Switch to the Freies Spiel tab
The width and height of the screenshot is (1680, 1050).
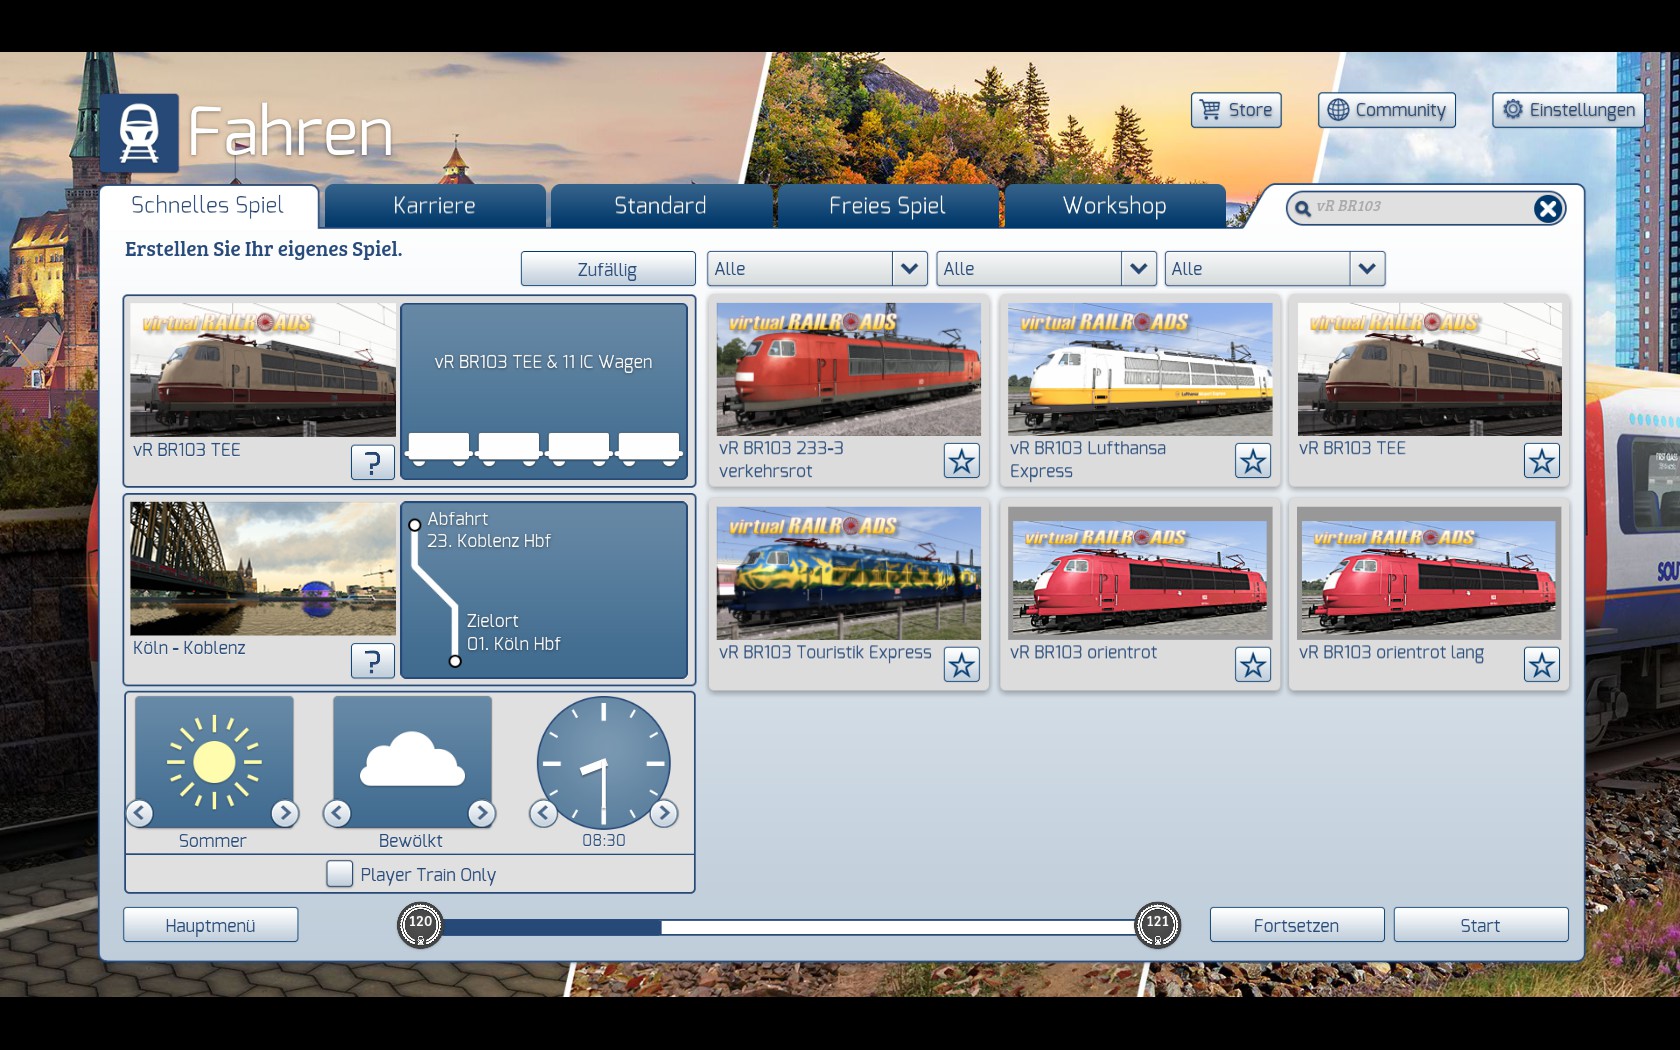click(x=888, y=206)
